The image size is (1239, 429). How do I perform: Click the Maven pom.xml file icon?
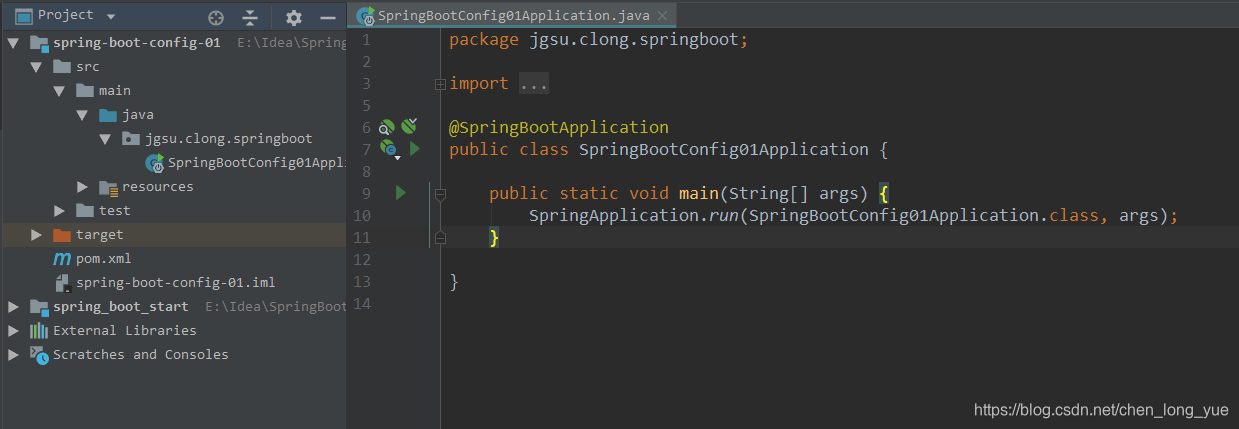point(62,259)
